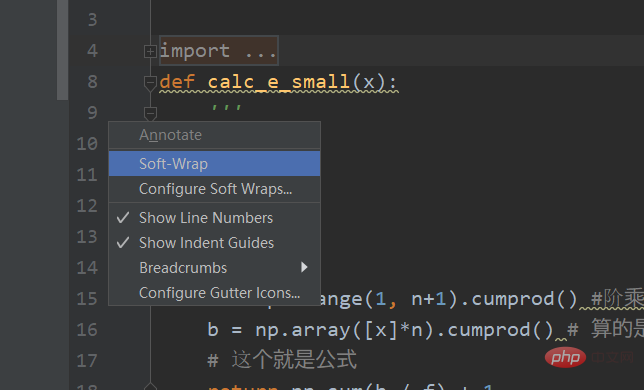
Task: Click line number 8 in the gutter
Action: click(x=92, y=81)
